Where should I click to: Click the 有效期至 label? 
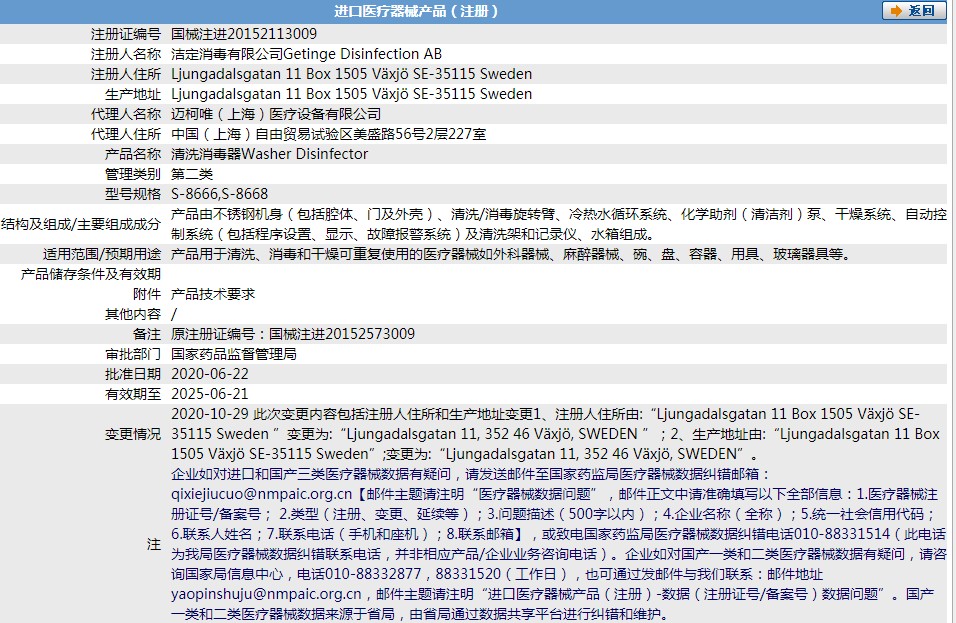[133, 394]
